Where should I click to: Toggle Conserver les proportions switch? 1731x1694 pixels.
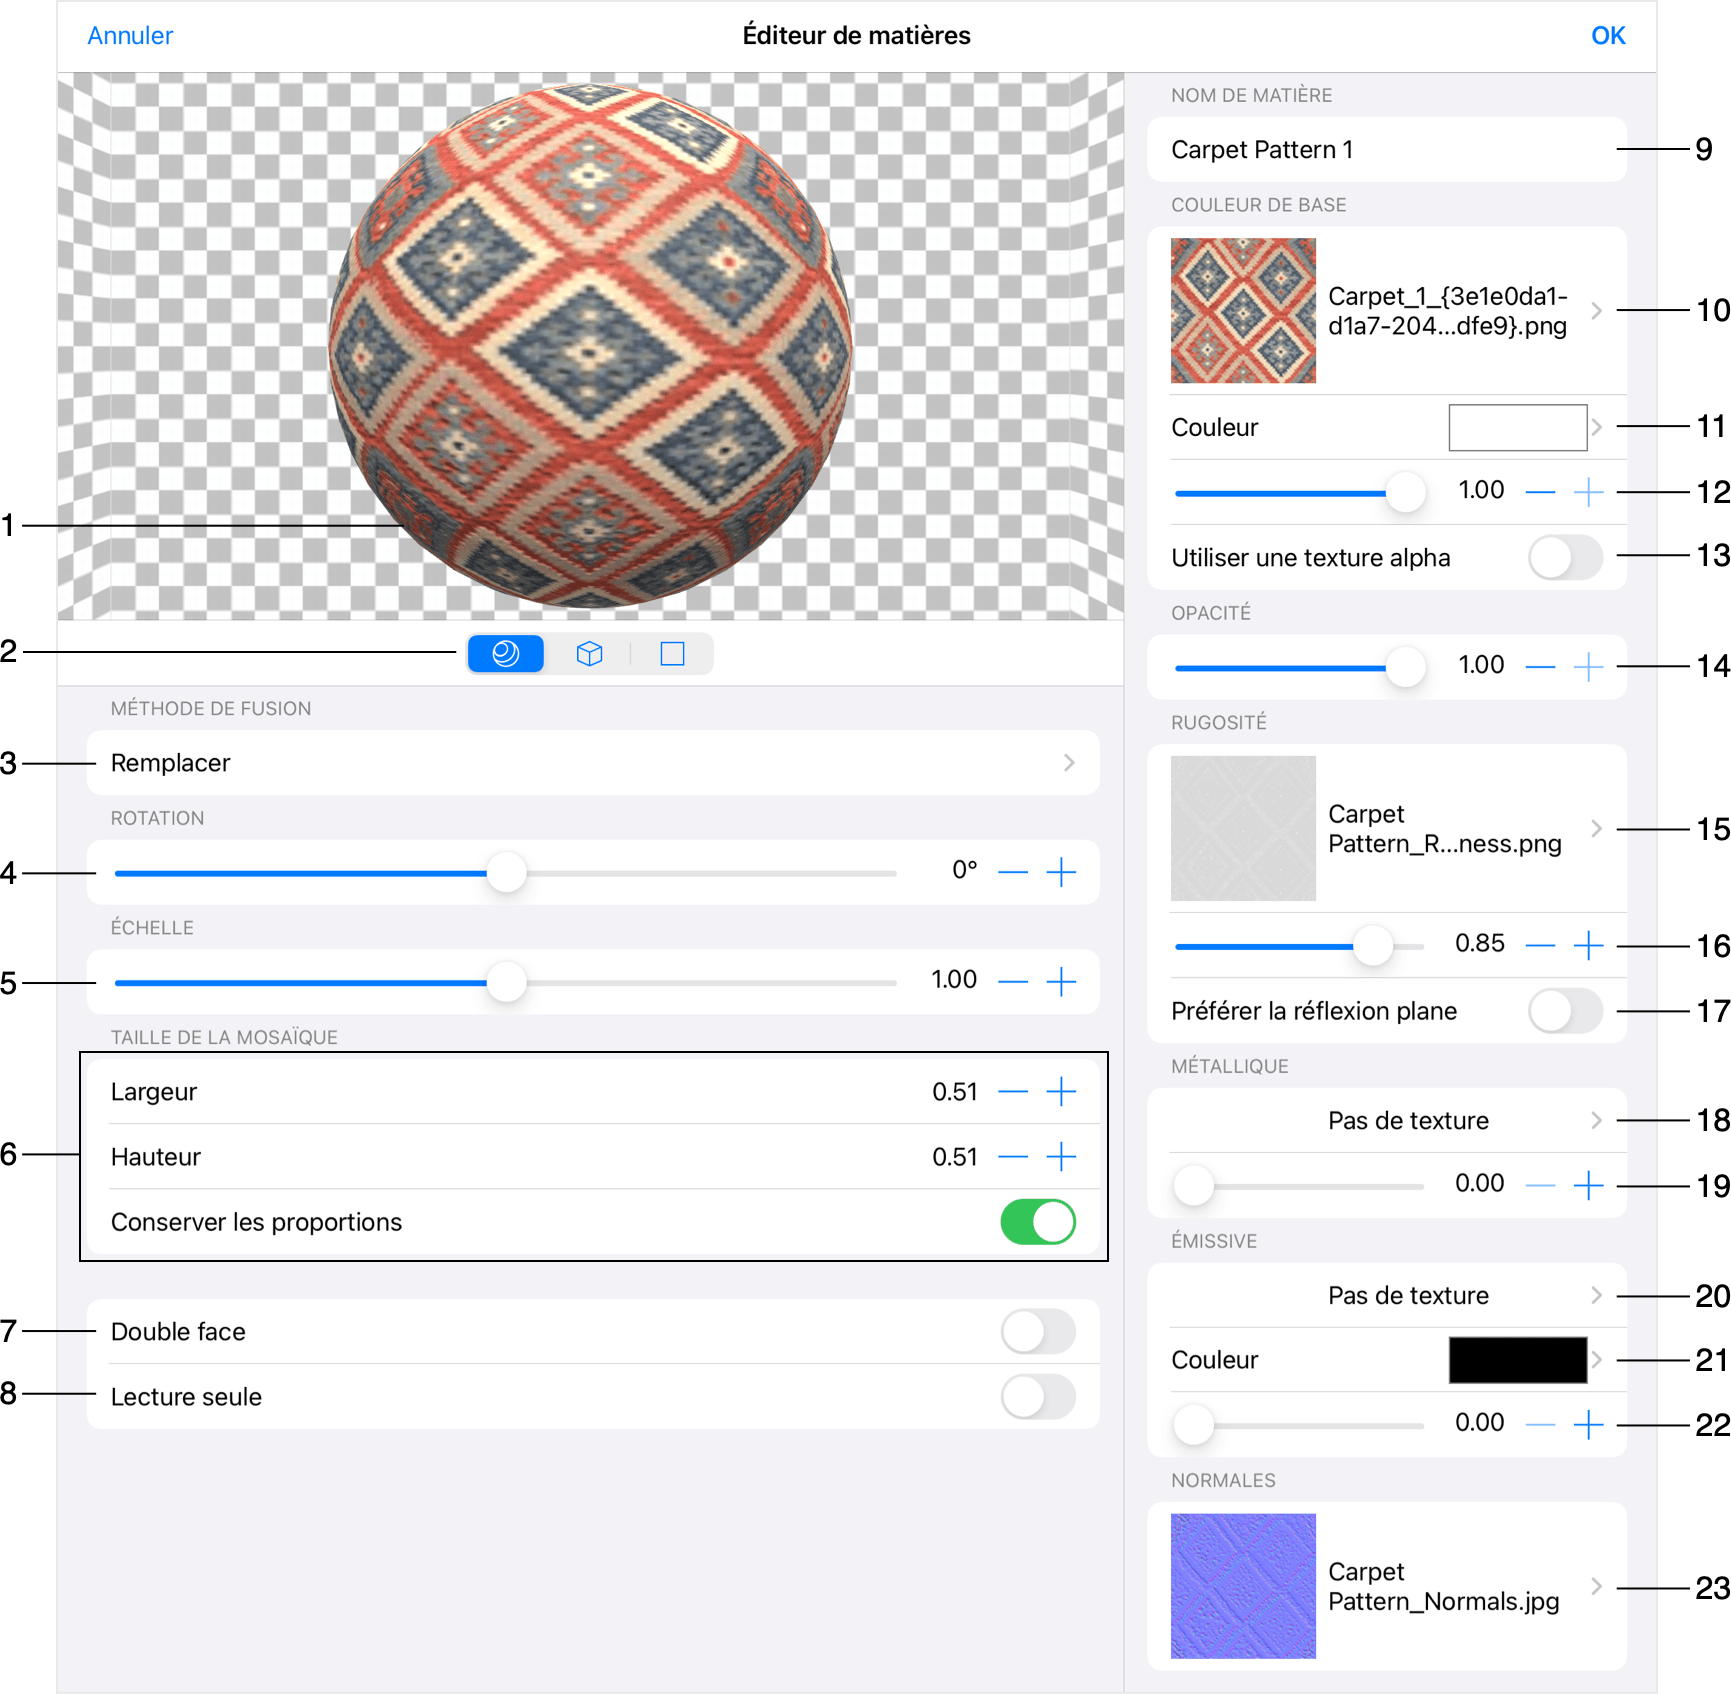pos(1038,1222)
